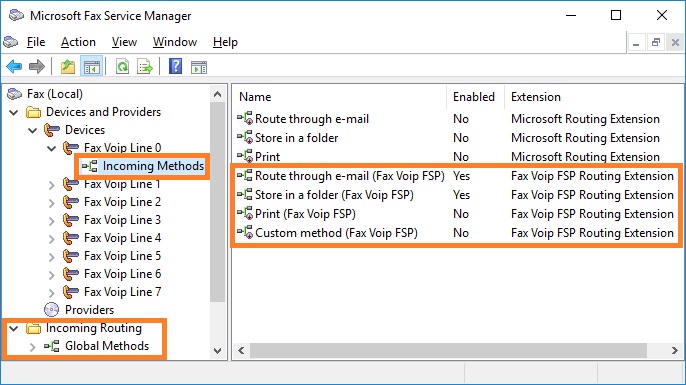Click the icon beside Store in a folder

click(245, 137)
